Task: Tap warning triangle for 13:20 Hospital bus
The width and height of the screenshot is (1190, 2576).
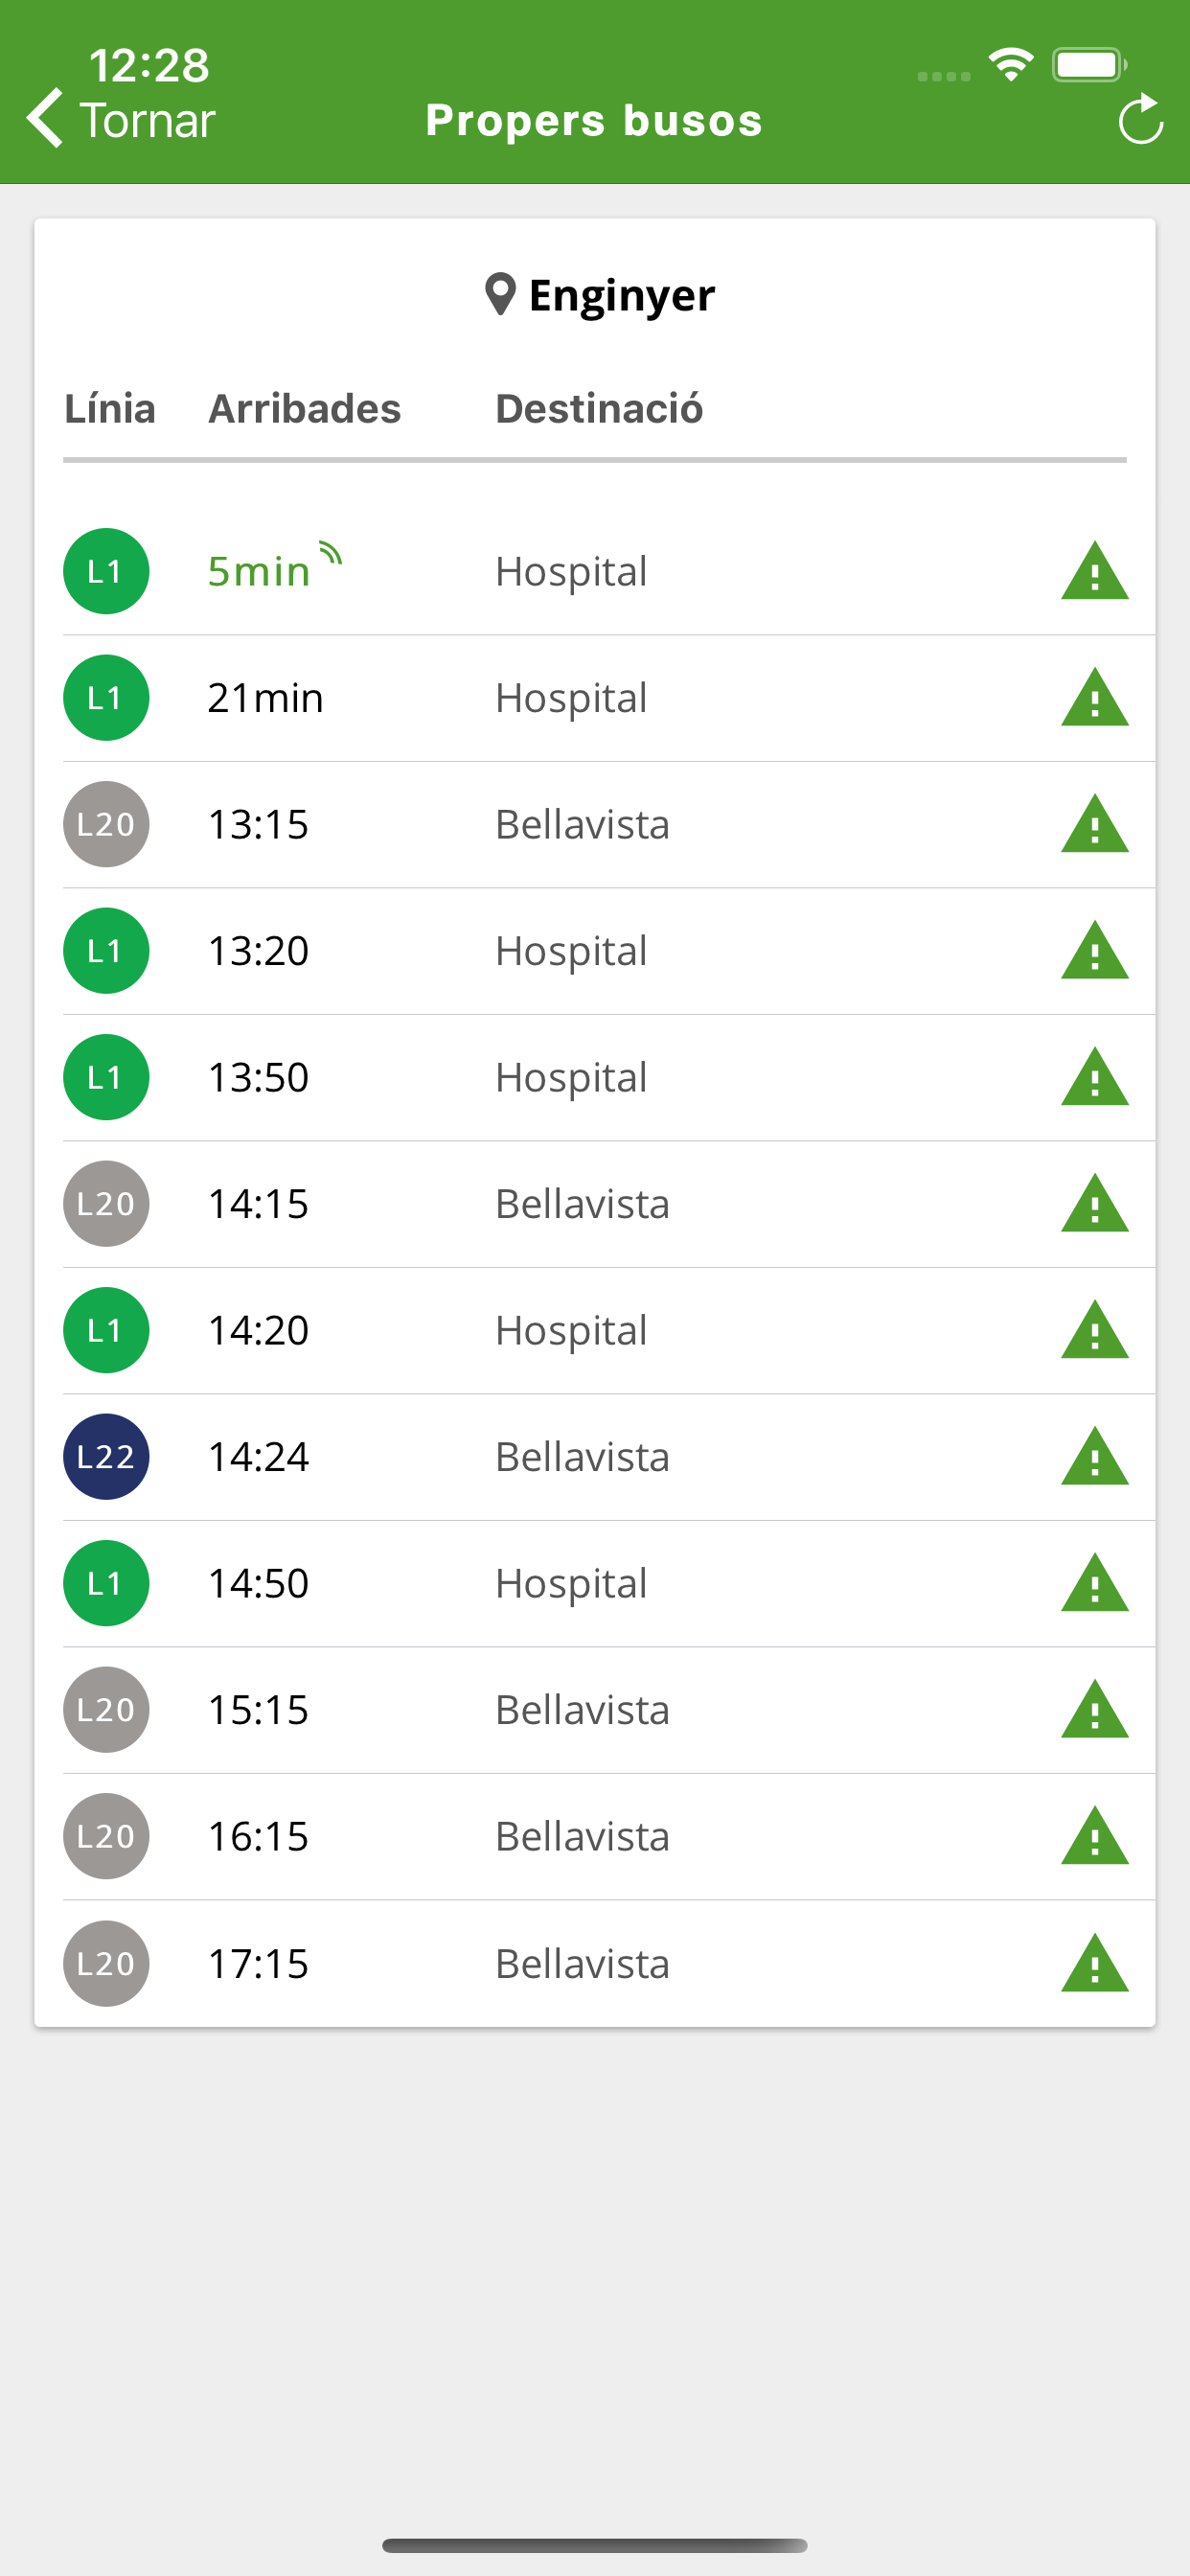Action: coord(1094,950)
